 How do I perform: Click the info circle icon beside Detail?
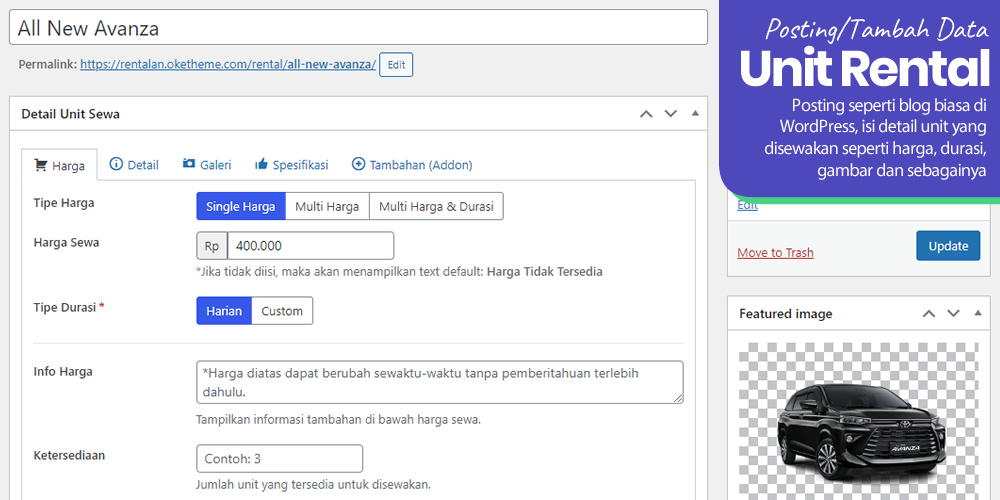point(116,164)
